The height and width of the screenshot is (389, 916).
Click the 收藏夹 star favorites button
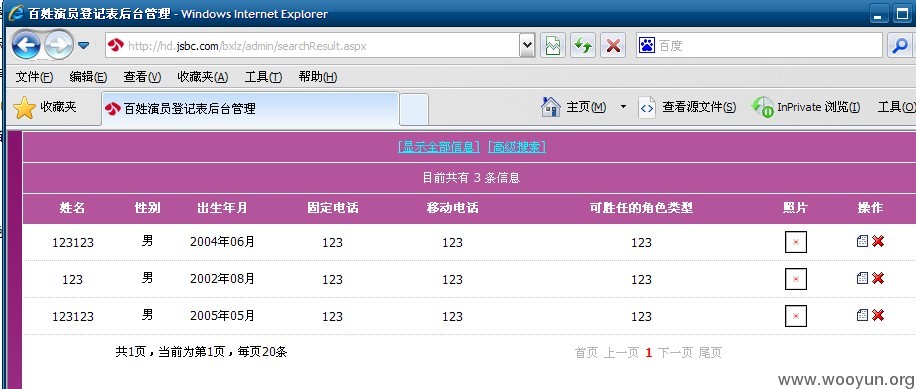tap(45, 107)
